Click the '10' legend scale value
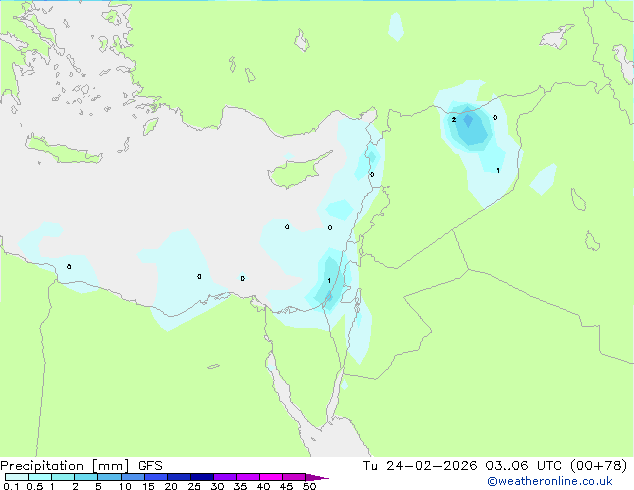The height and width of the screenshot is (490, 634). point(125,486)
